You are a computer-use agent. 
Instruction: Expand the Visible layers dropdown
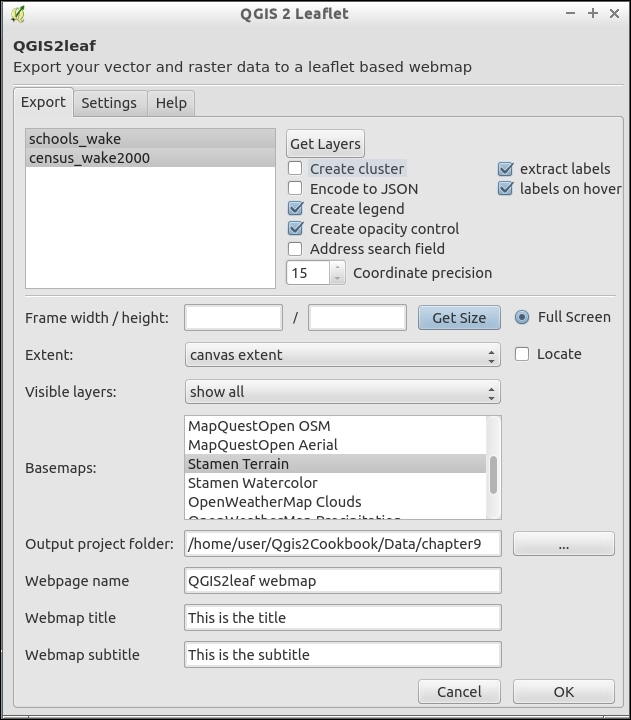[343, 392]
